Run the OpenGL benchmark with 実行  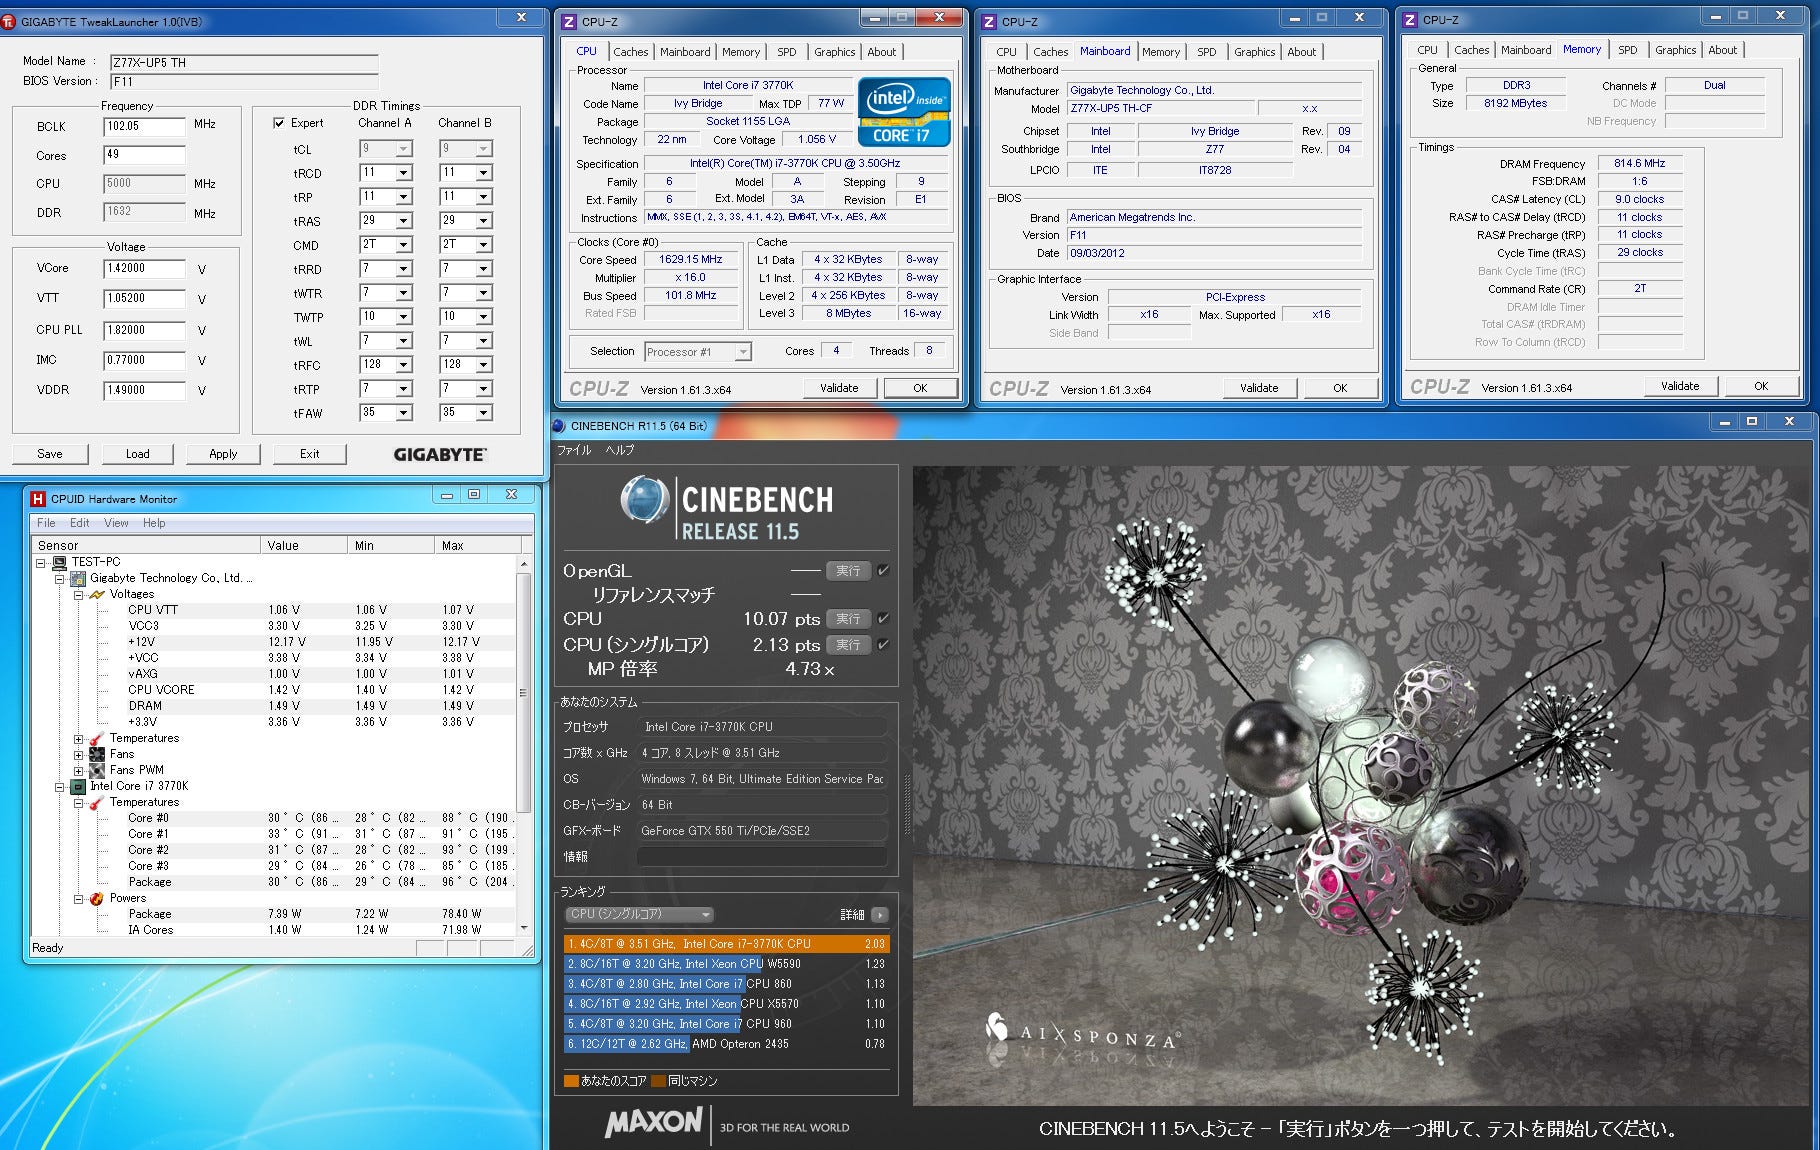coord(848,571)
